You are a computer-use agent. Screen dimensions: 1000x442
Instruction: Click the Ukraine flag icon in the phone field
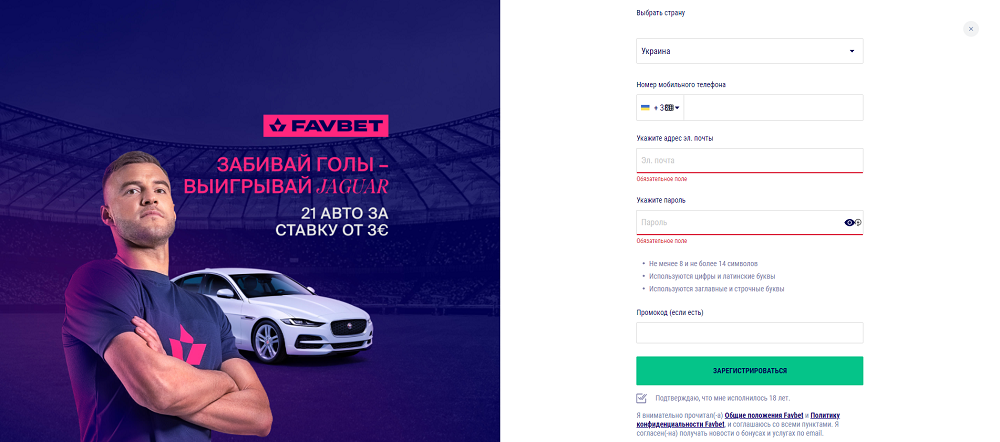(645, 108)
